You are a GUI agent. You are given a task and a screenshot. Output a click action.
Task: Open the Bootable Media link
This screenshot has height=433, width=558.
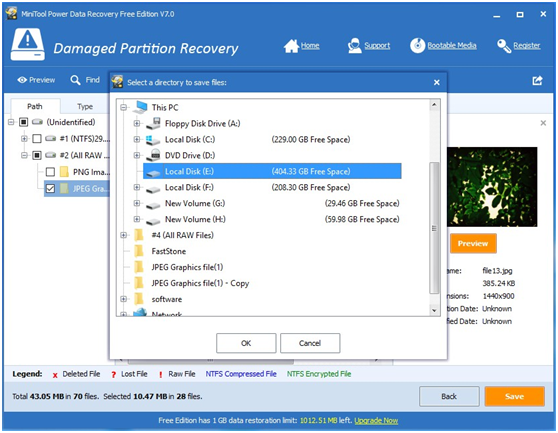[452, 46]
